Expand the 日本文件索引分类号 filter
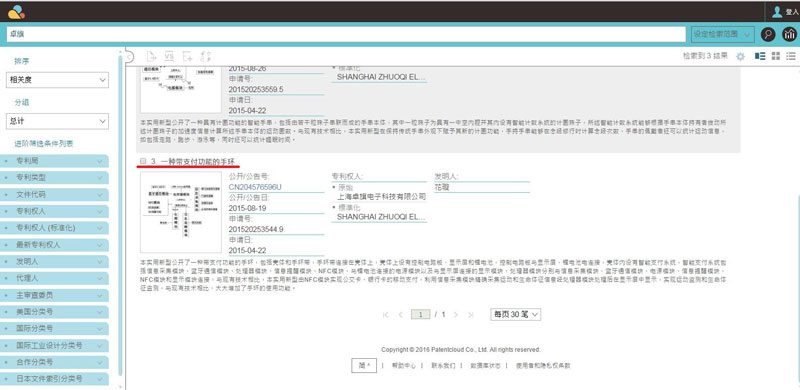Image resolution: width=800 pixels, height=390 pixels. pos(55,379)
